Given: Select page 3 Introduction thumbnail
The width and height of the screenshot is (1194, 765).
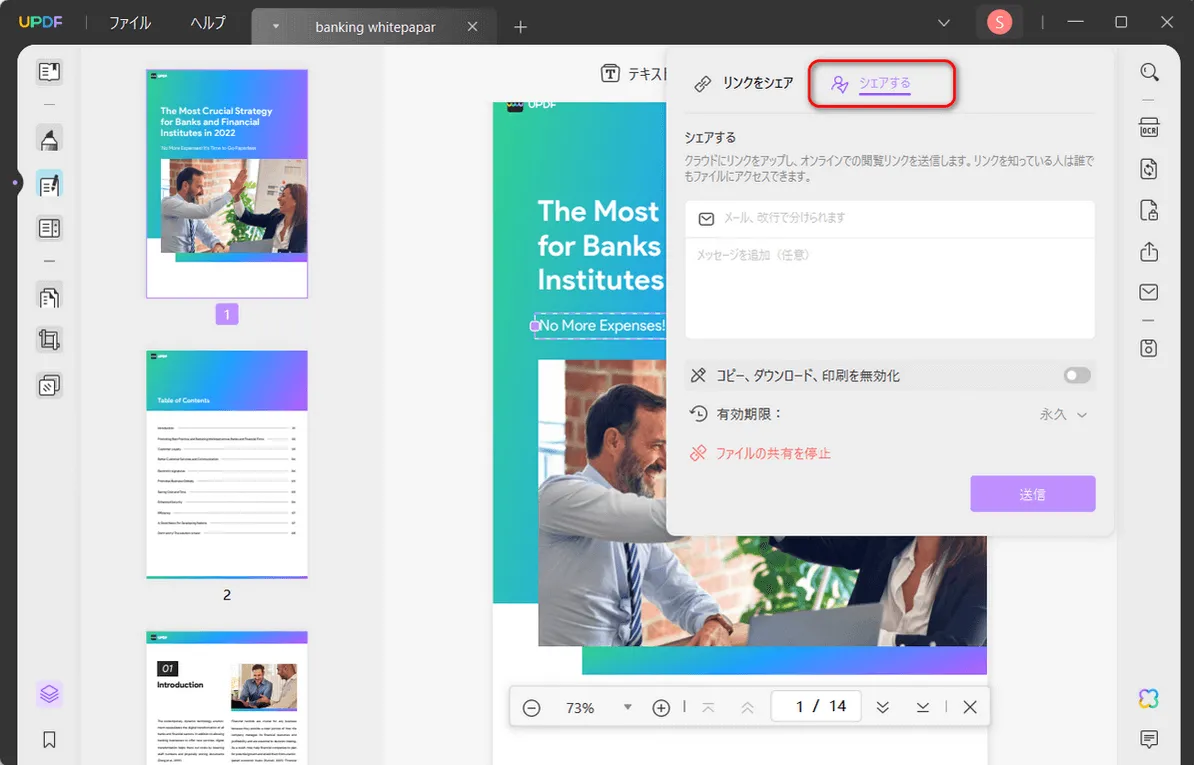Looking at the screenshot, I should pyautogui.click(x=227, y=697).
